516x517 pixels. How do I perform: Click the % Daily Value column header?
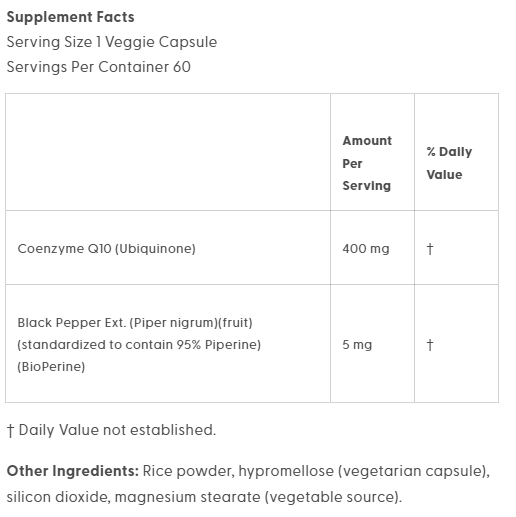[449, 163]
